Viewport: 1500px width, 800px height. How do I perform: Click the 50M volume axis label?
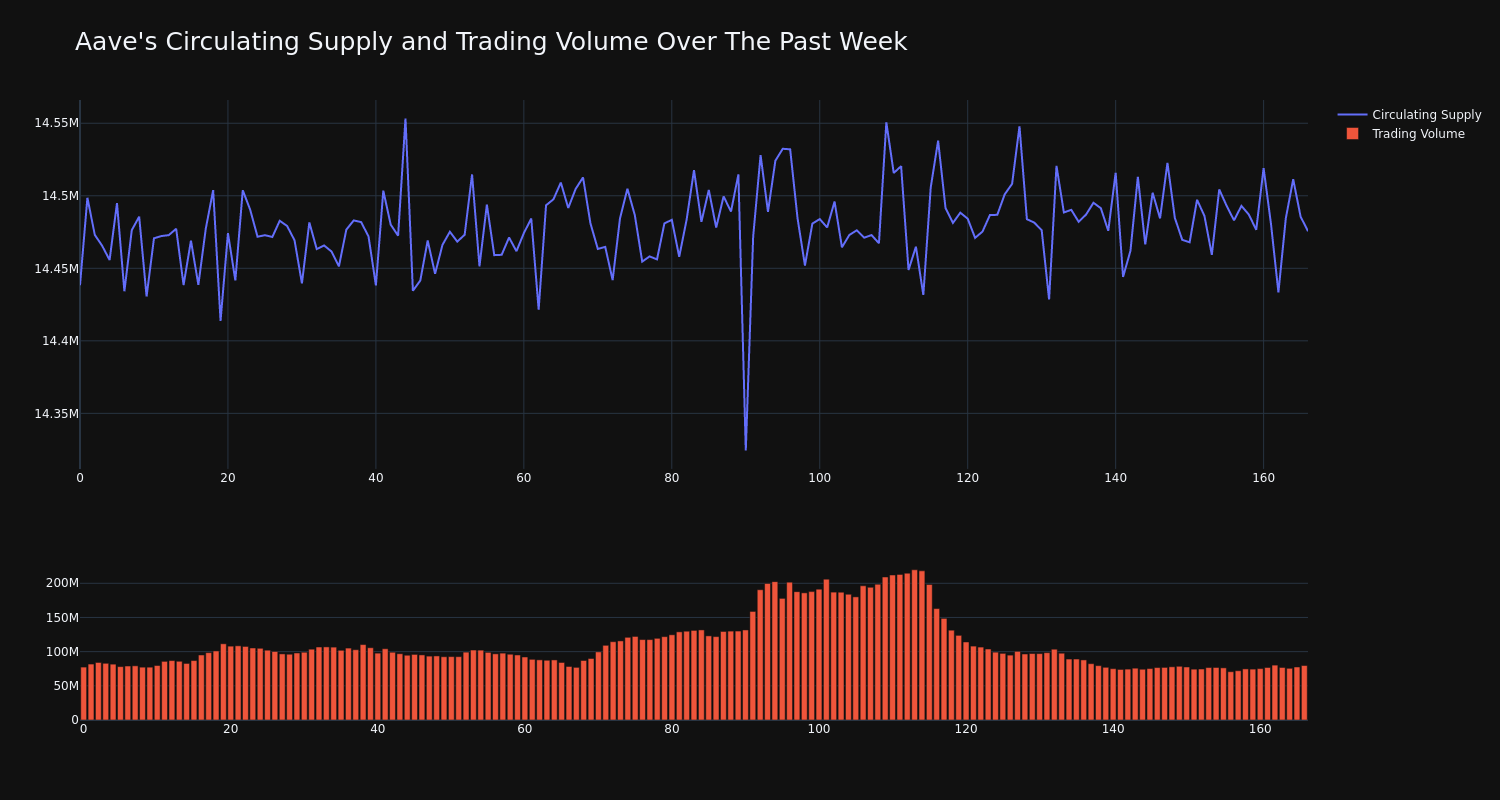tap(65, 685)
